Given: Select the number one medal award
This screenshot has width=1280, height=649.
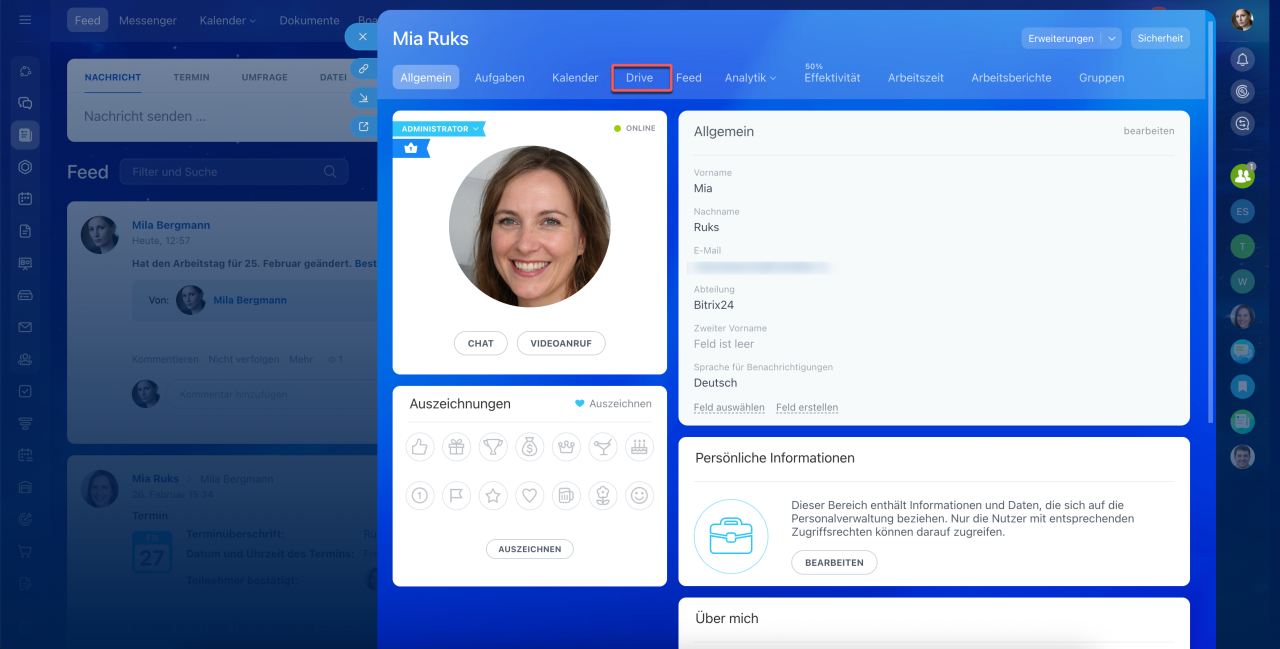Looking at the screenshot, I should click(420, 495).
